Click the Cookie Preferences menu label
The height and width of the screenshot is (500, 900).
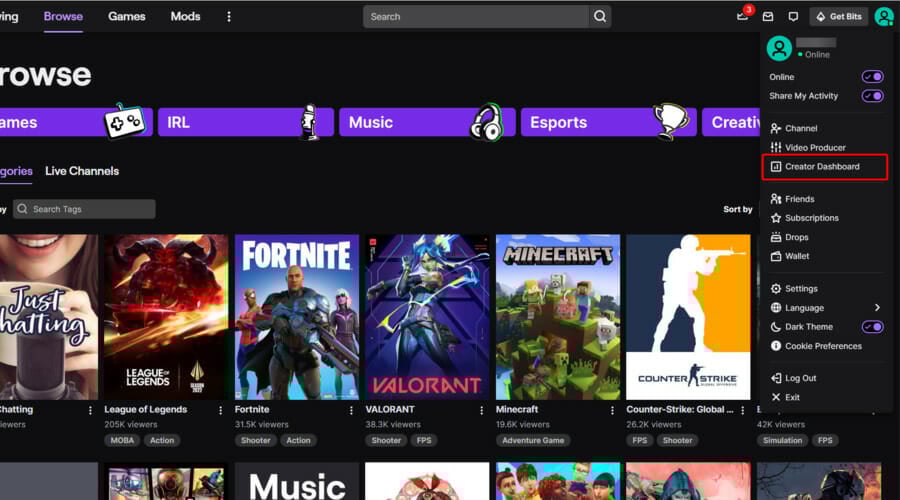click(823, 346)
